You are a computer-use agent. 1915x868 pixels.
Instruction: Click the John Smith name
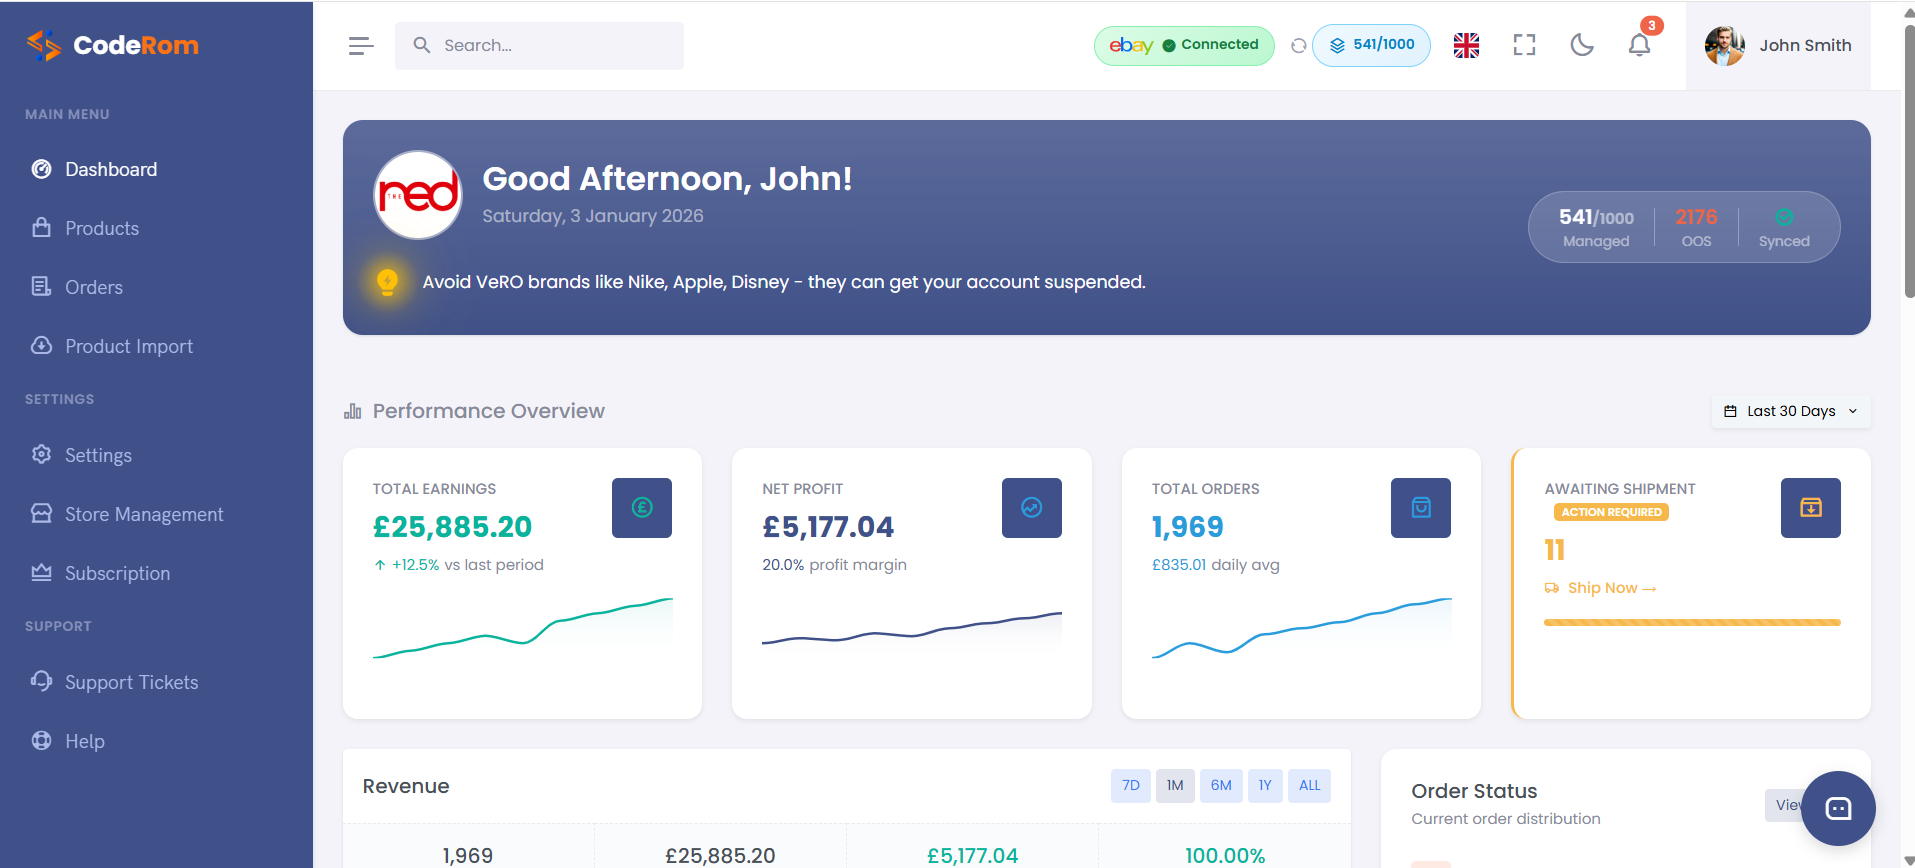(x=1805, y=46)
